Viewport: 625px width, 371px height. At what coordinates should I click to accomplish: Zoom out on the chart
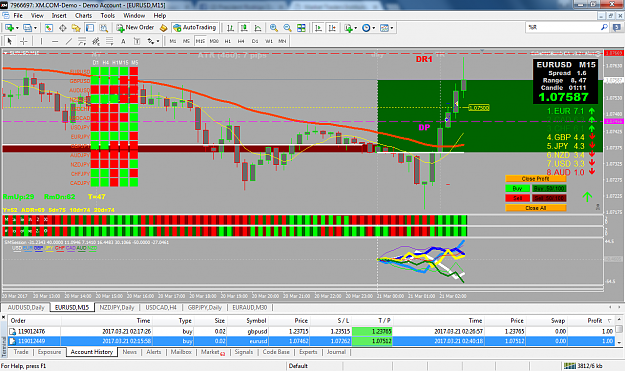(x=287, y=27)
